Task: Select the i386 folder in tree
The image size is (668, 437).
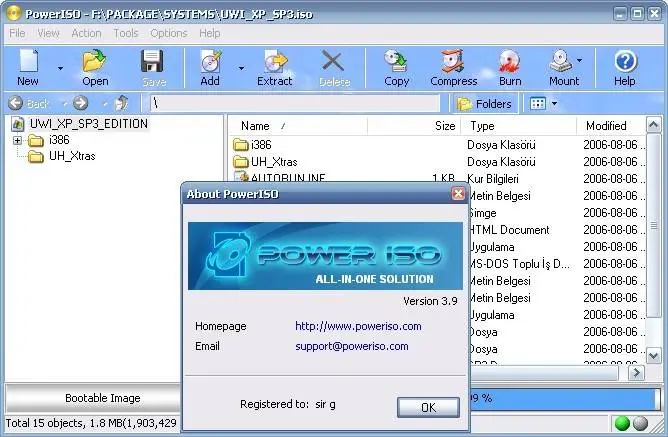Action: (x=59, y=140)
